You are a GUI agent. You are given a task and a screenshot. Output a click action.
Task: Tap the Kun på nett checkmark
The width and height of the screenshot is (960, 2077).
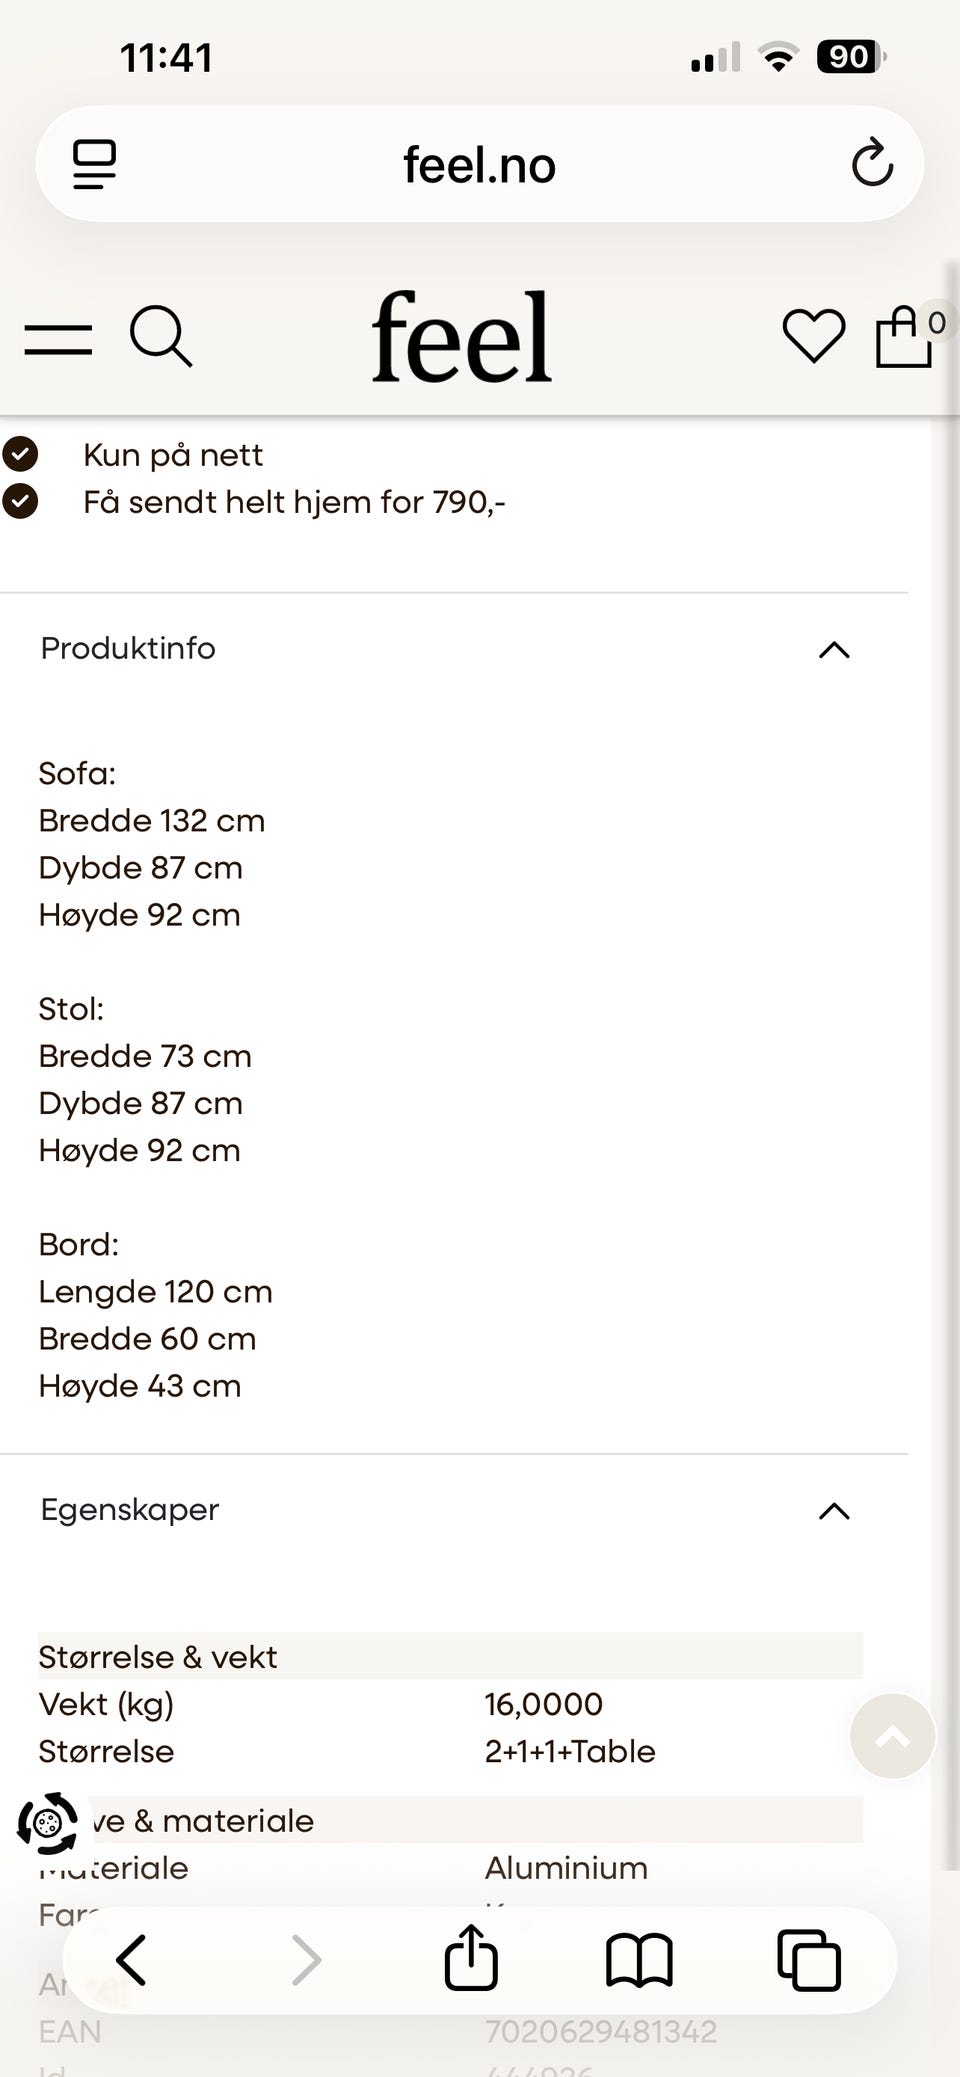click(20, 454)
